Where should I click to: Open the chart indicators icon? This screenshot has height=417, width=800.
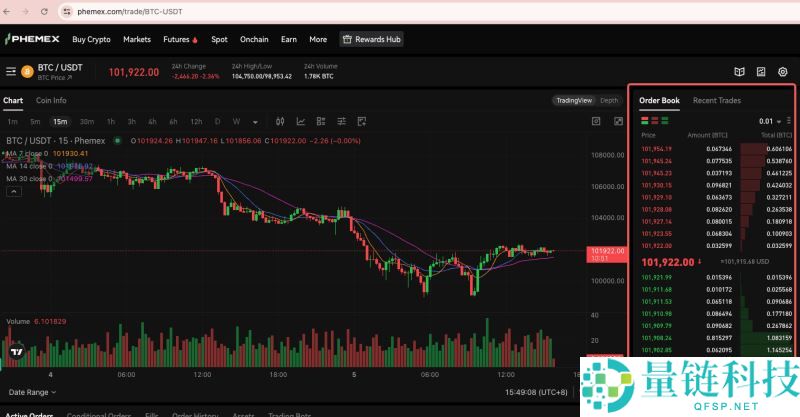pyautogui.click(x=300, y=121)
